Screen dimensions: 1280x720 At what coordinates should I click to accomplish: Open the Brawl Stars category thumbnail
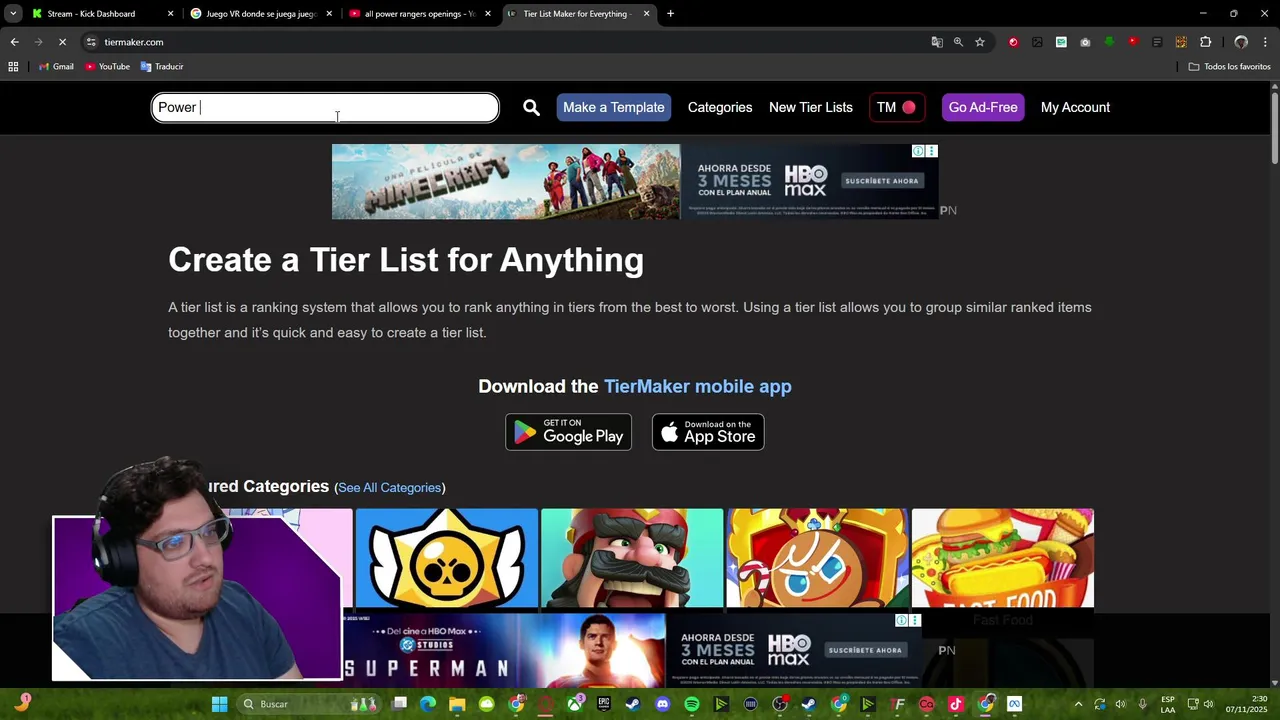click(x=447, y=558)
